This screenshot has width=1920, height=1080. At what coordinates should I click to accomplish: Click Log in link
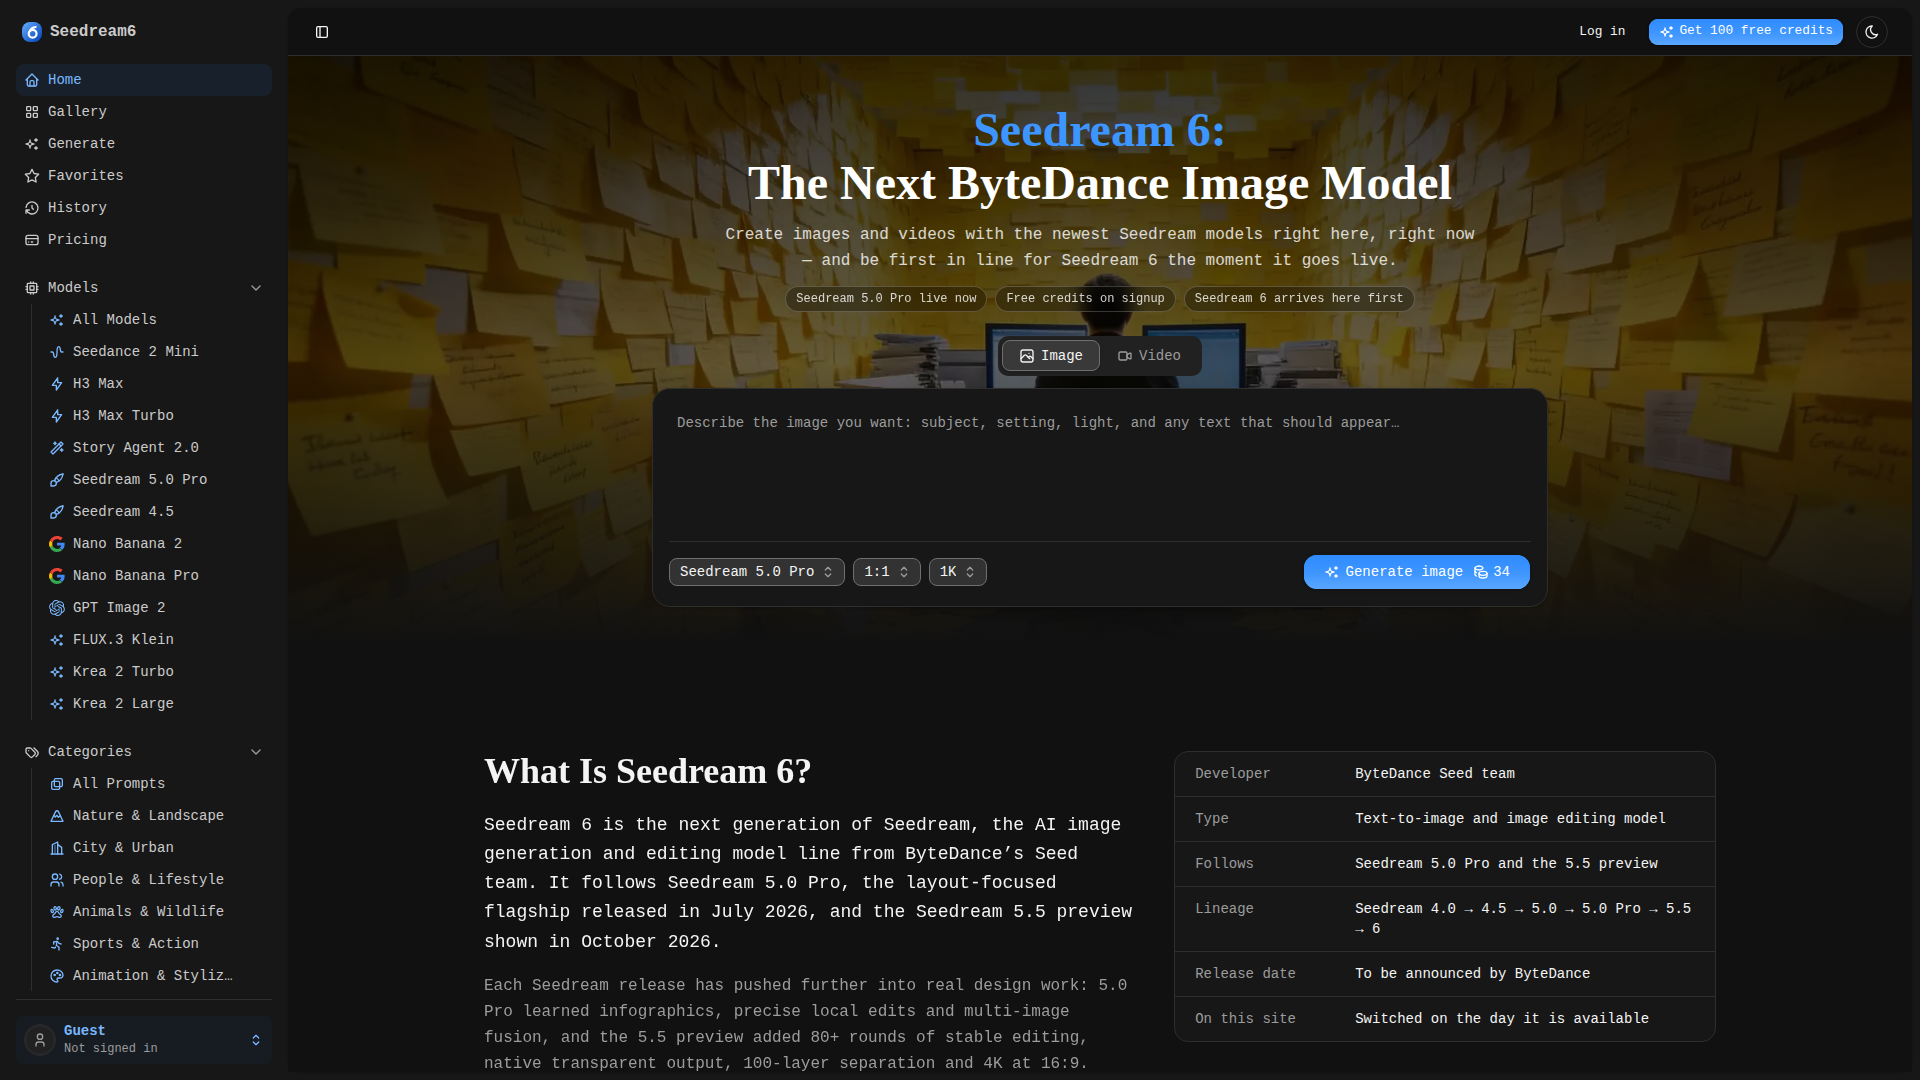pyautogui.click(x=1602, y=32)
